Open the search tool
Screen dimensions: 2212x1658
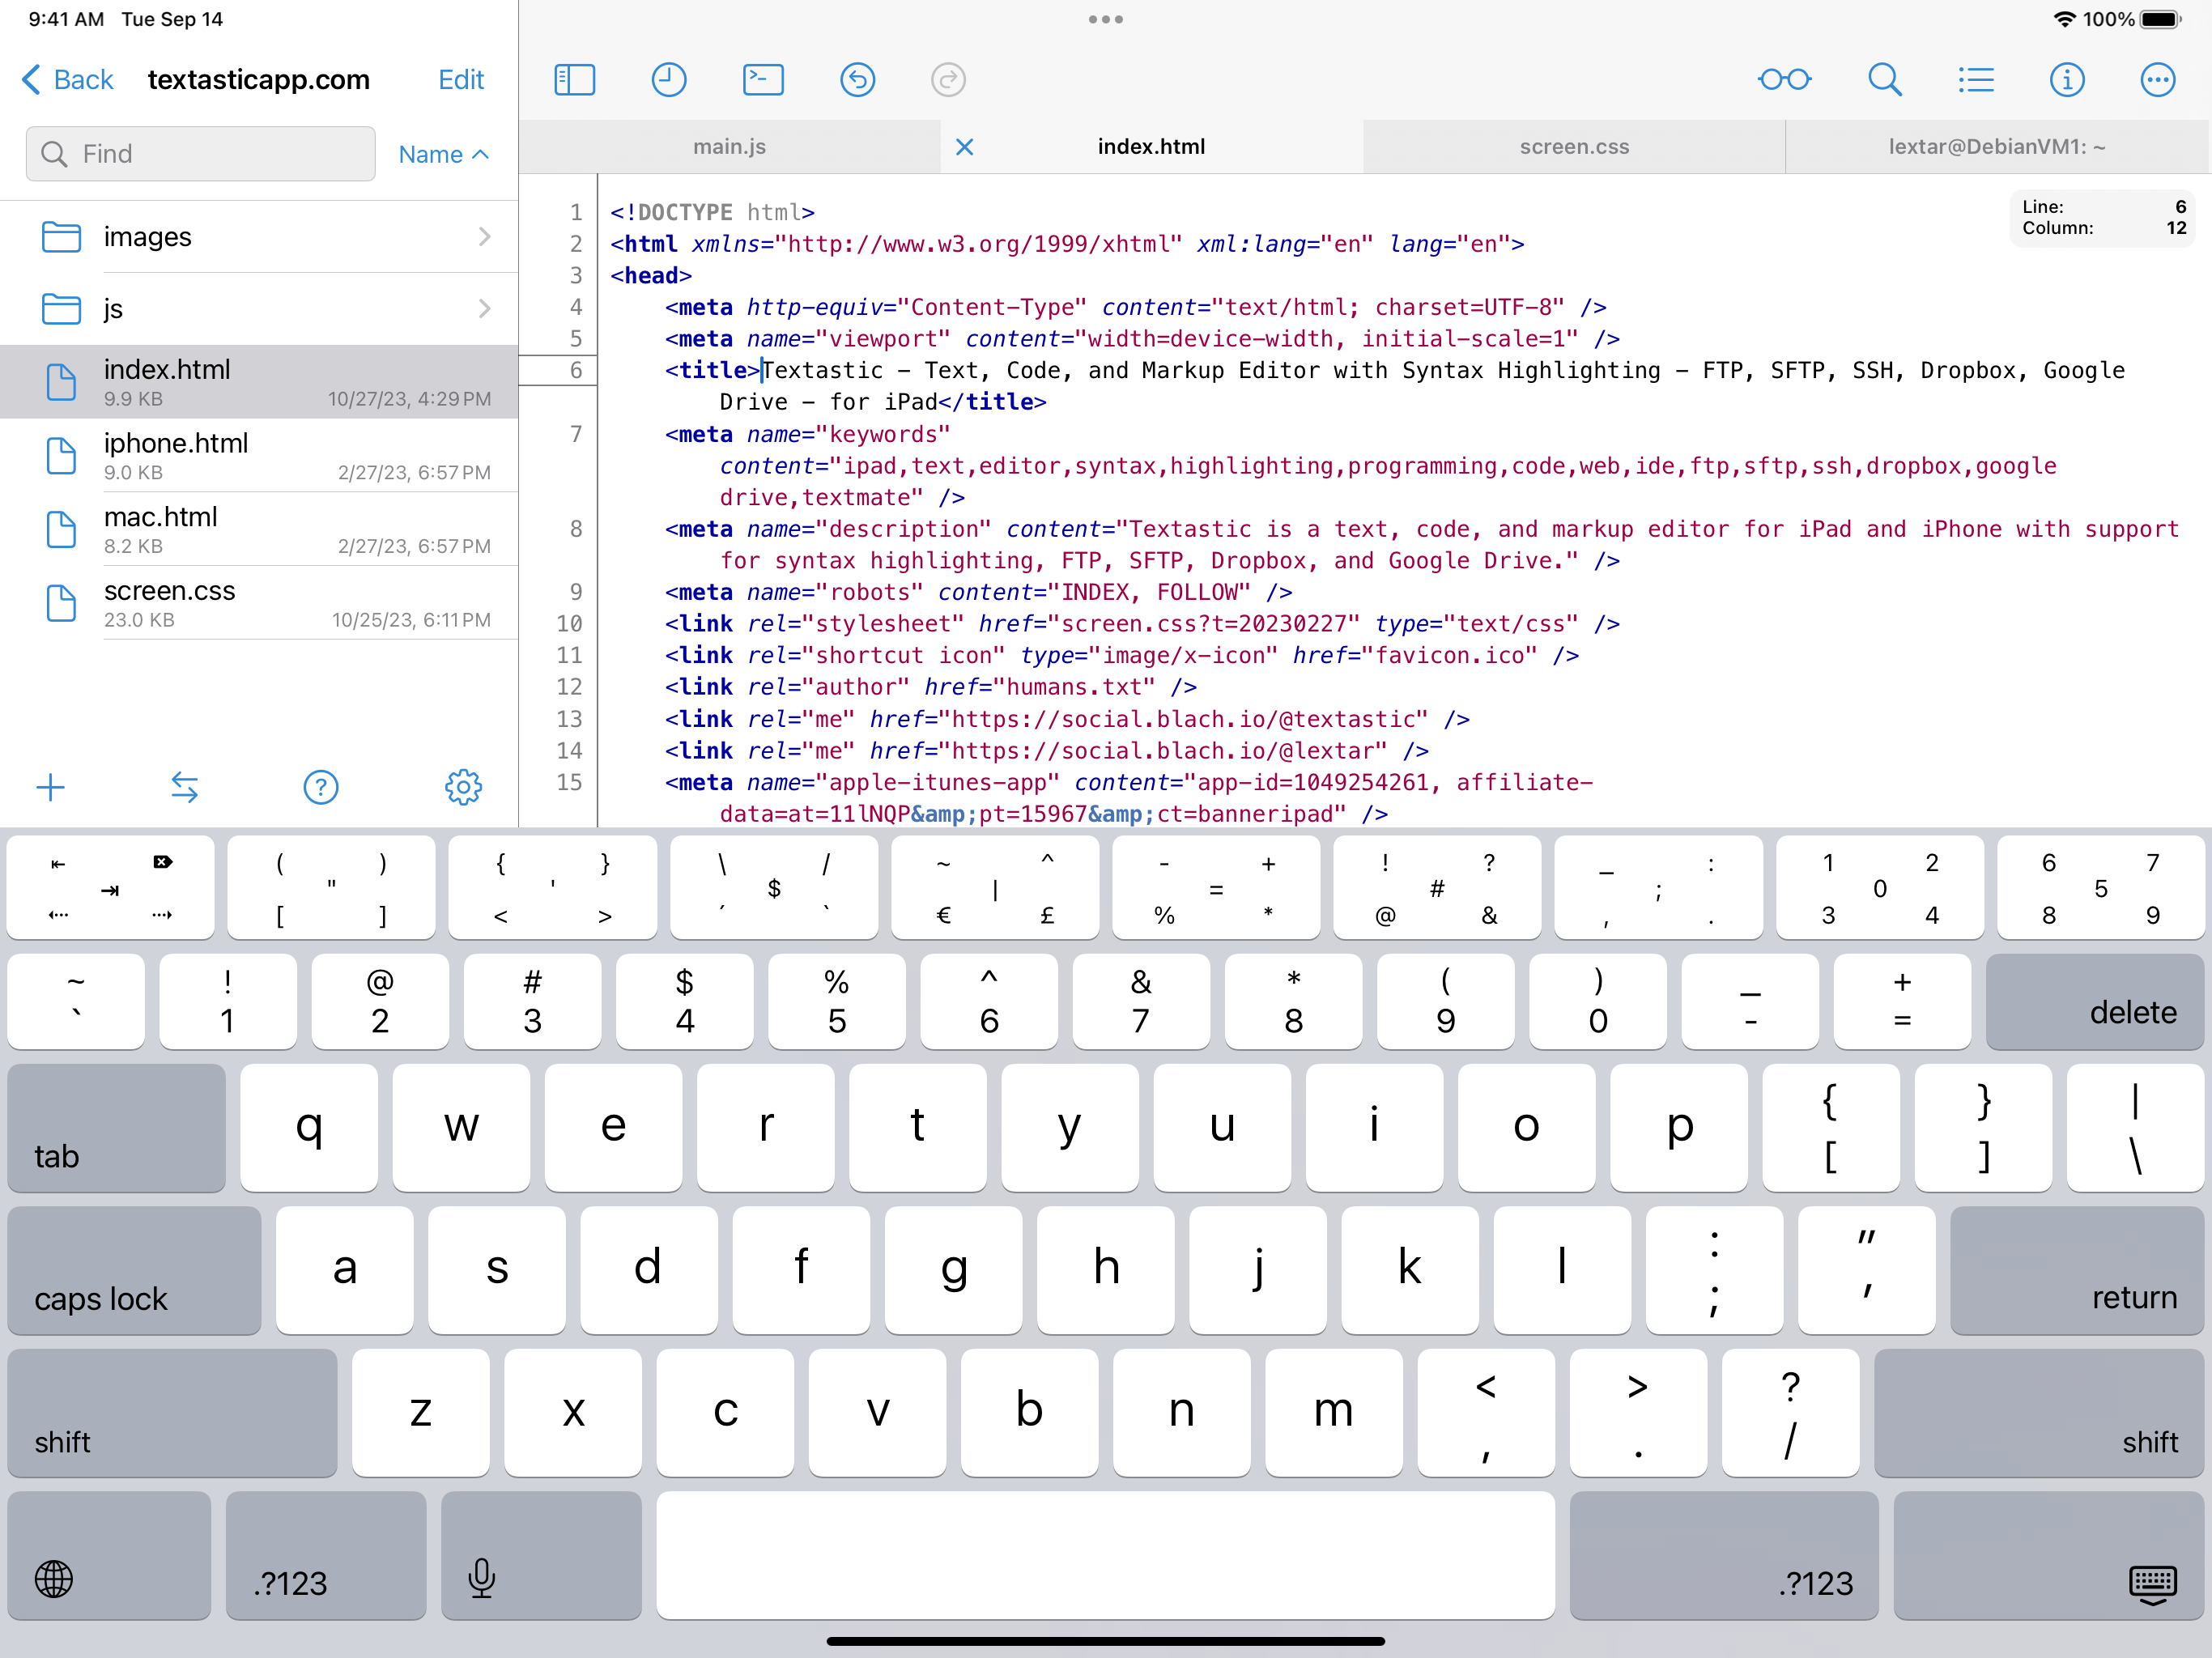coord(1884,80)
